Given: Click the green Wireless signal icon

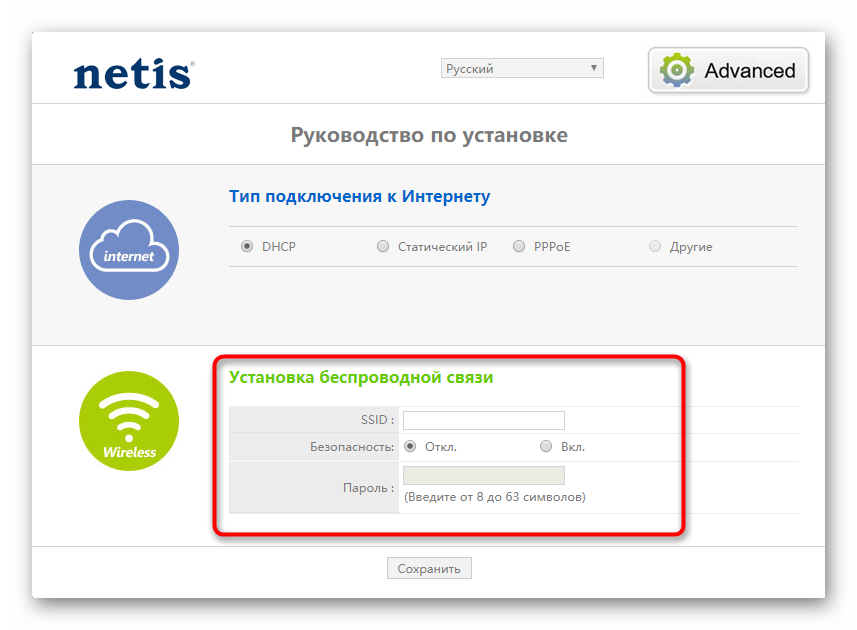Looking at the screenshot, I should pyautogui.click(x=129, y=421).
